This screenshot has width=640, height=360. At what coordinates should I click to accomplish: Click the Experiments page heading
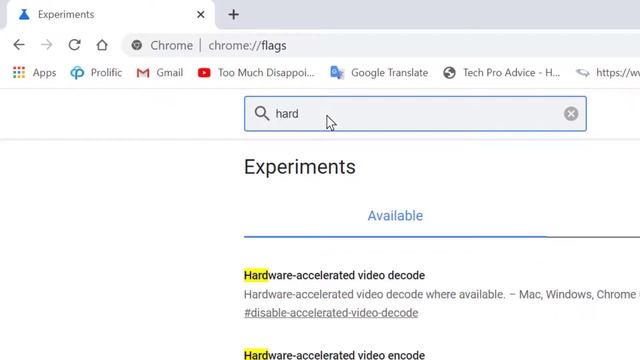(300, 167)
